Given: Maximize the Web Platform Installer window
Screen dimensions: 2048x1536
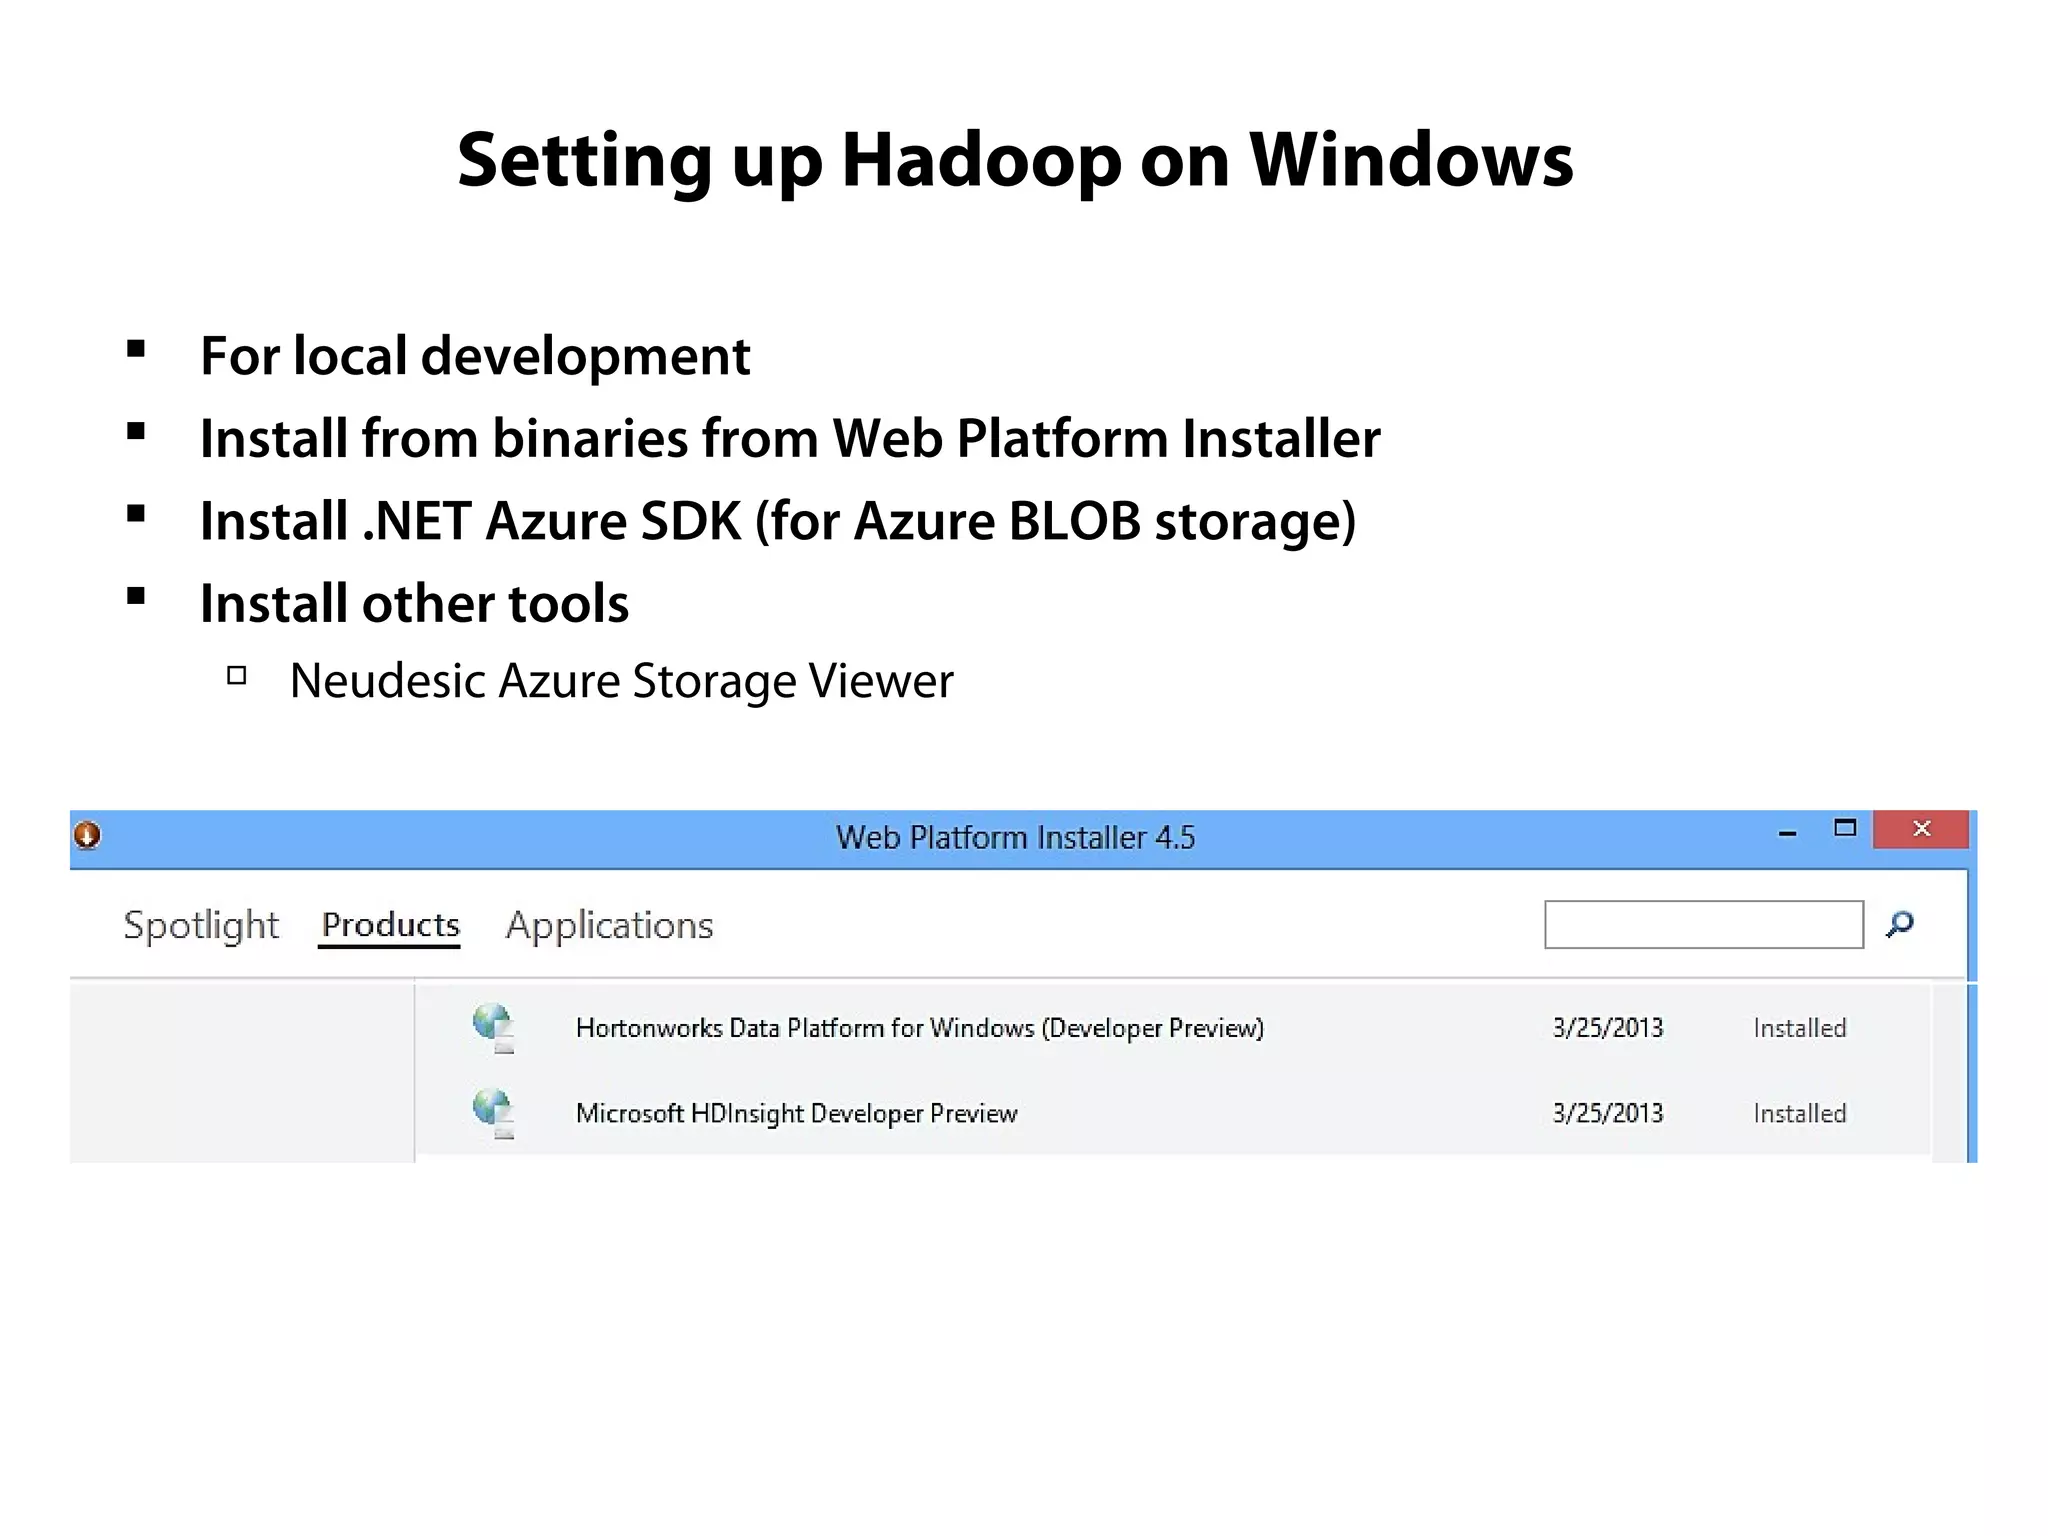Looking at the screenshot, I should [x=1845, y=828].
